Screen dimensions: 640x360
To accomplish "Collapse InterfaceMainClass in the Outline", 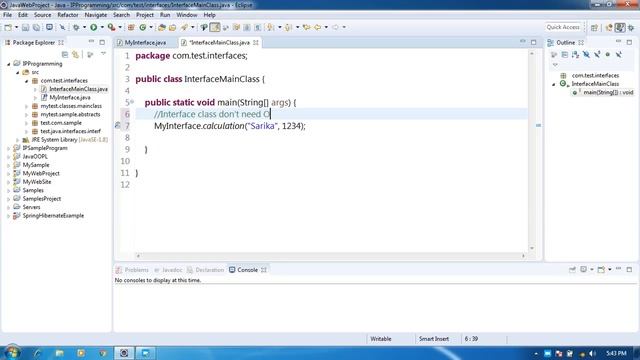I will tap(554, 84).
